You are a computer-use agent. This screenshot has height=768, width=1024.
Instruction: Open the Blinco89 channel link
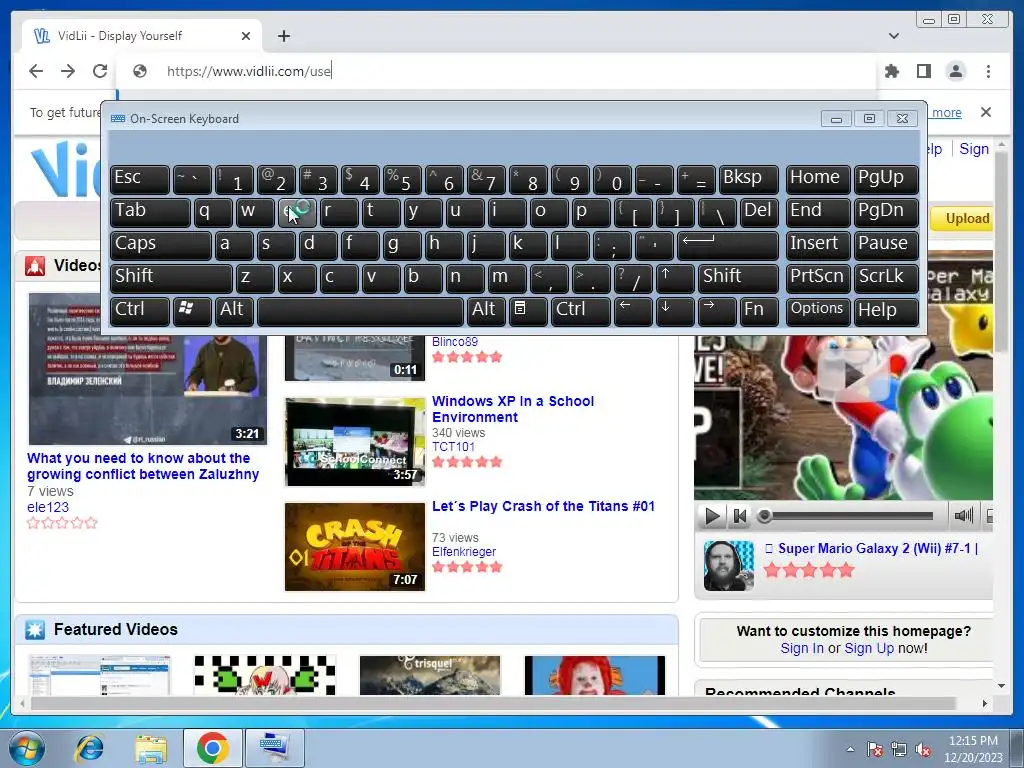tap(455, 342)
